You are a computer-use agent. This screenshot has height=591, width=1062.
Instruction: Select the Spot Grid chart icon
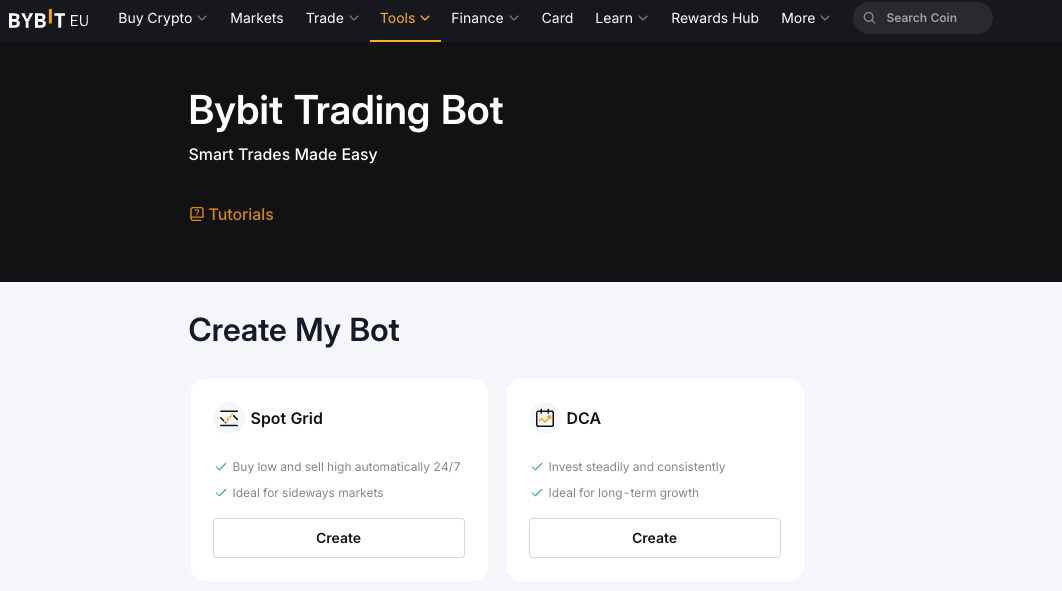(x=229, y=418)
